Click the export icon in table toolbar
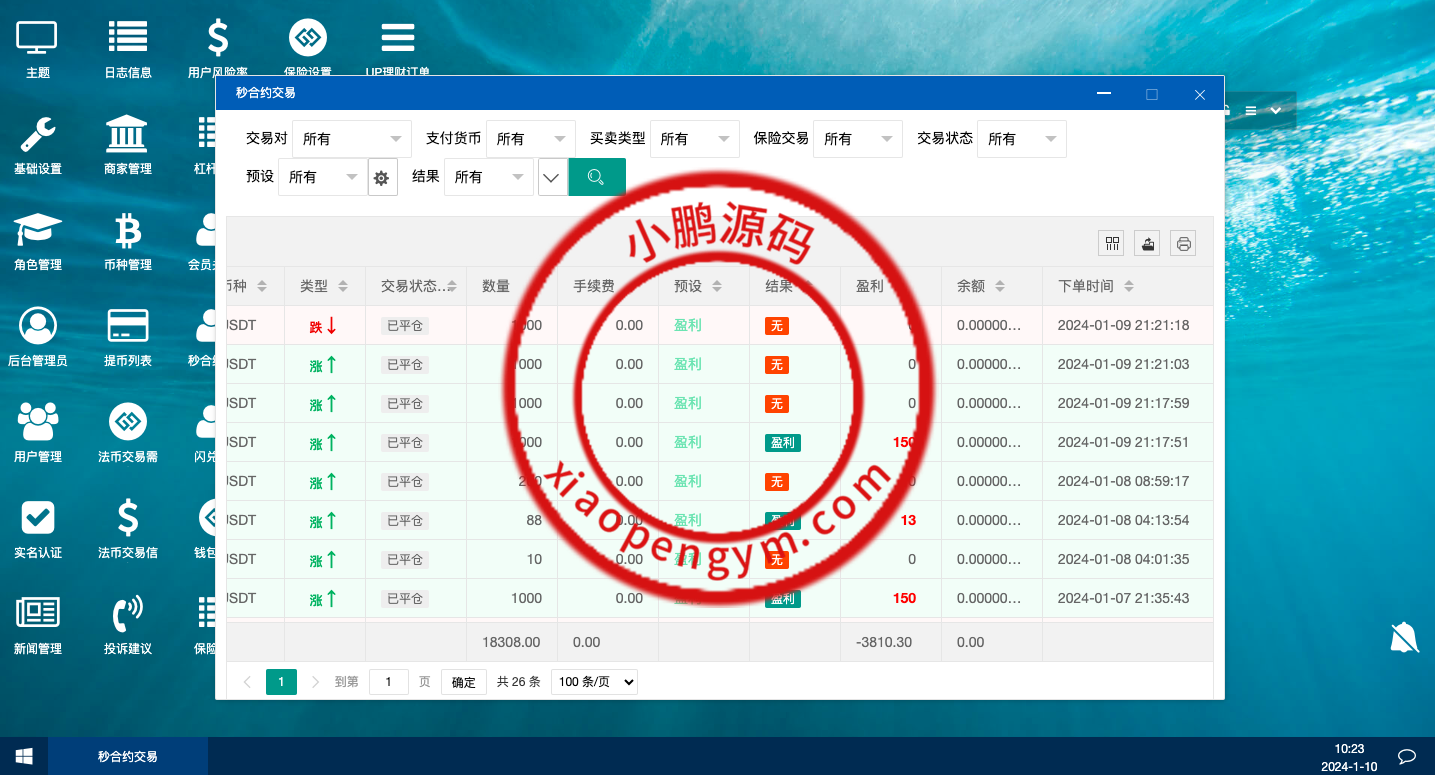Viewport: 1435px width, 775px height. pyautogui.click(x=1147, y=243)
